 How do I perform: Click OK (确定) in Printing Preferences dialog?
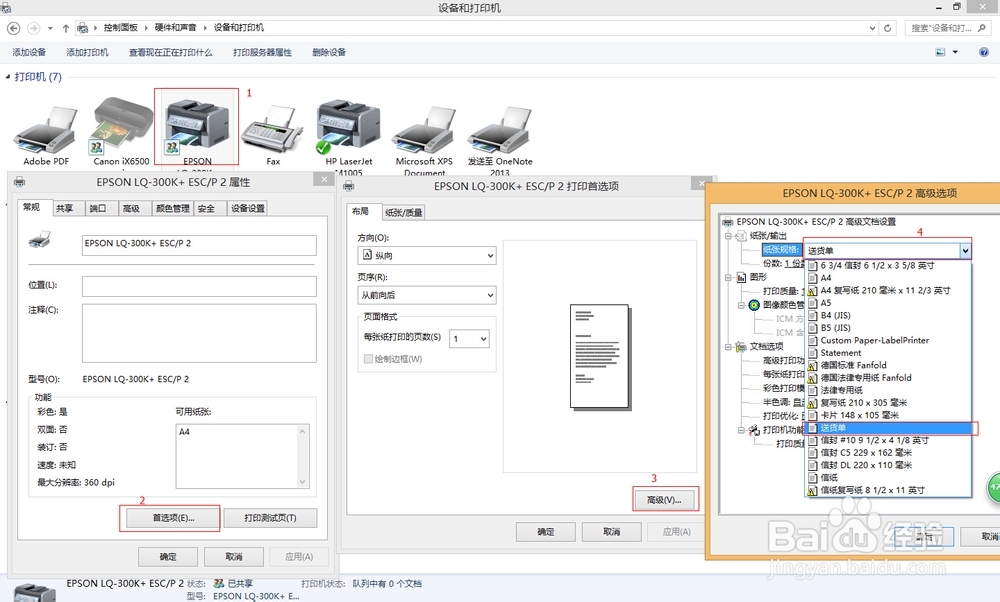545,531
